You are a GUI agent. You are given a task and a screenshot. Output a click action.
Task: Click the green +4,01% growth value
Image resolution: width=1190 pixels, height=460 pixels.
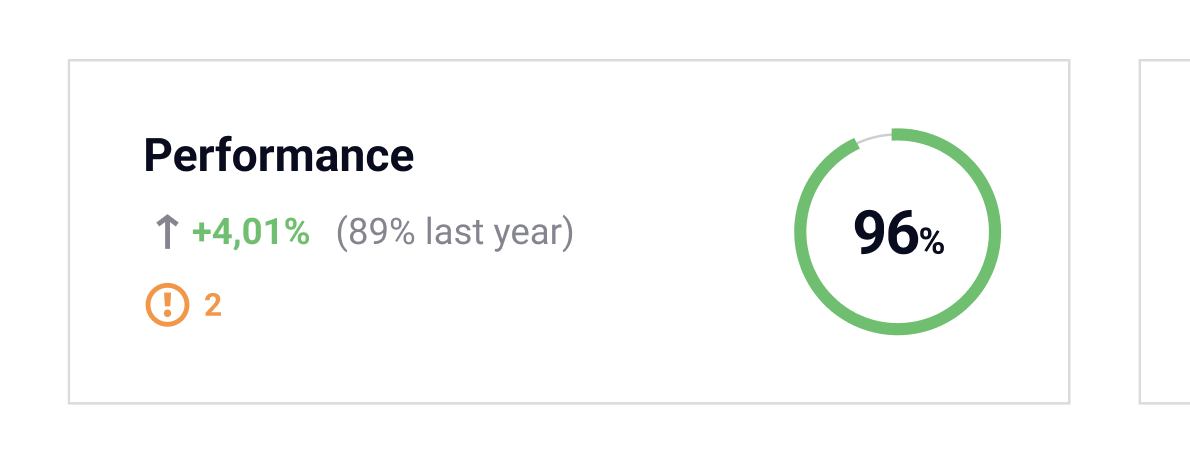coord(251,233)
